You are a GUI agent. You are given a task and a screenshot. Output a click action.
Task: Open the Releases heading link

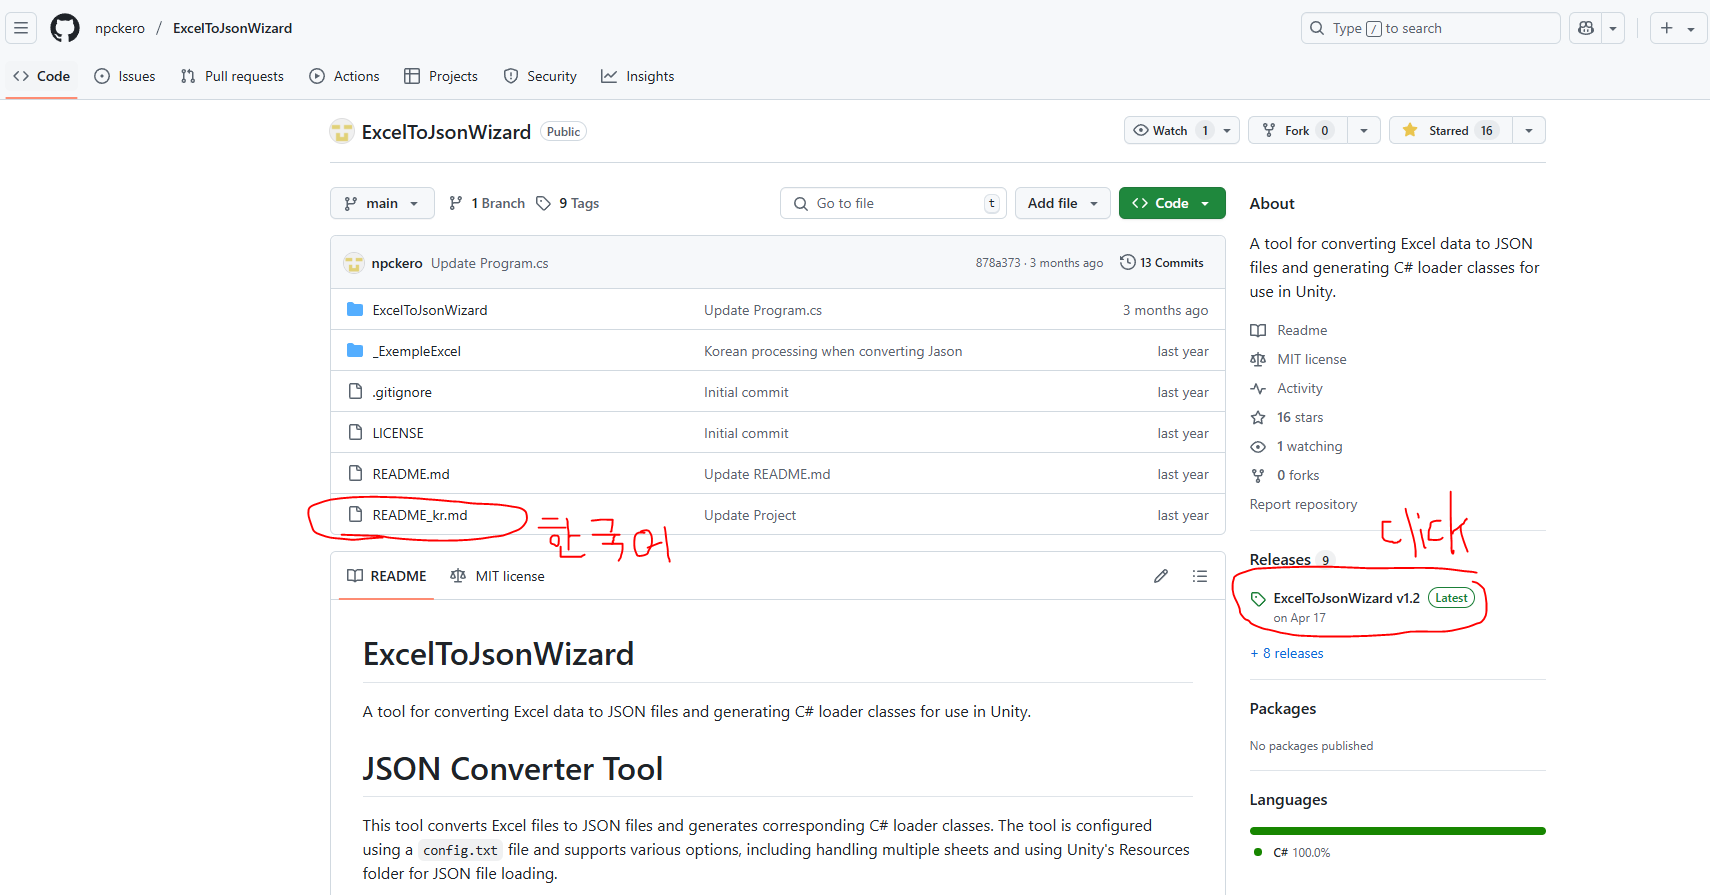click(1291, 559)
